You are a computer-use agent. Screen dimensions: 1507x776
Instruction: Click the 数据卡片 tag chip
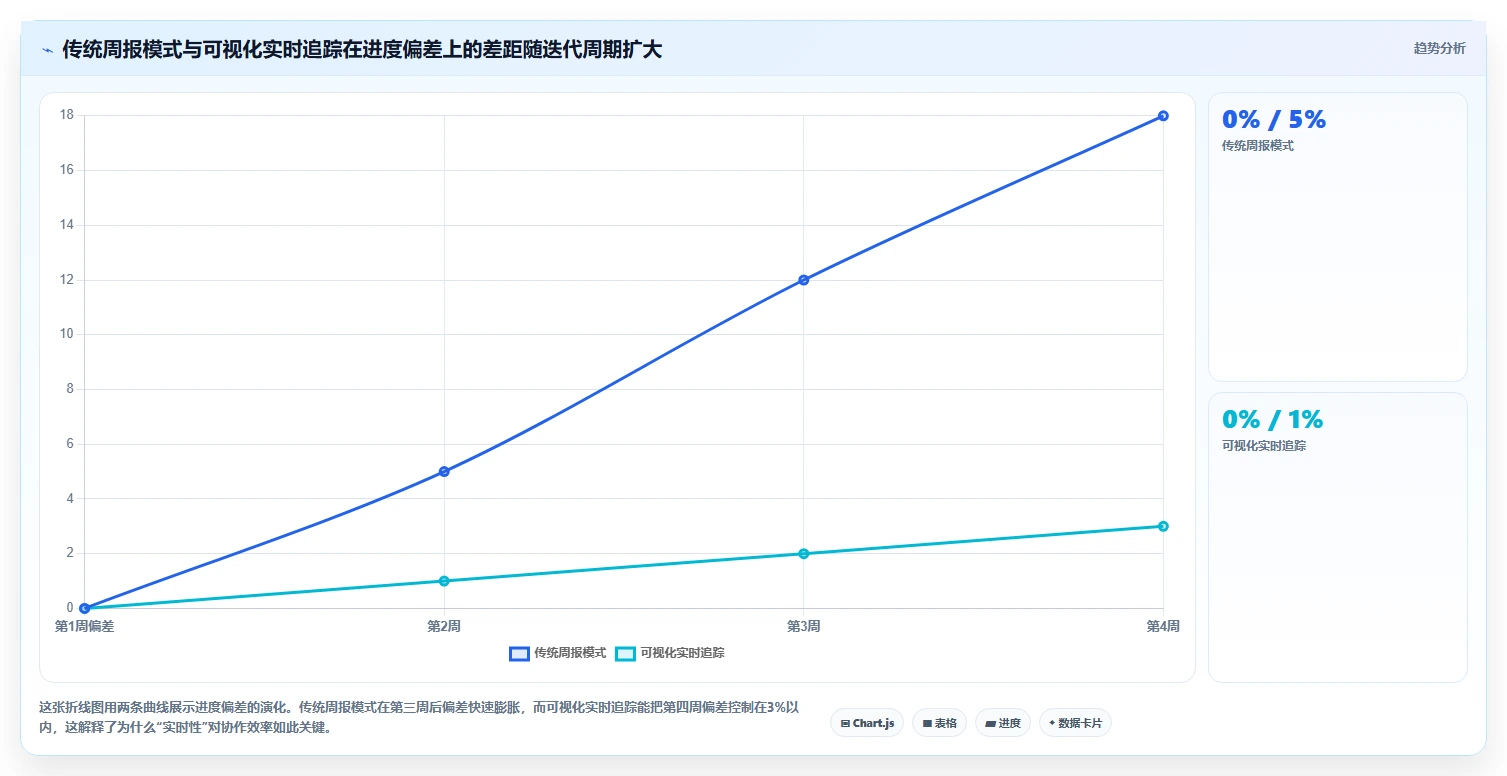[x=1075, y=723]
